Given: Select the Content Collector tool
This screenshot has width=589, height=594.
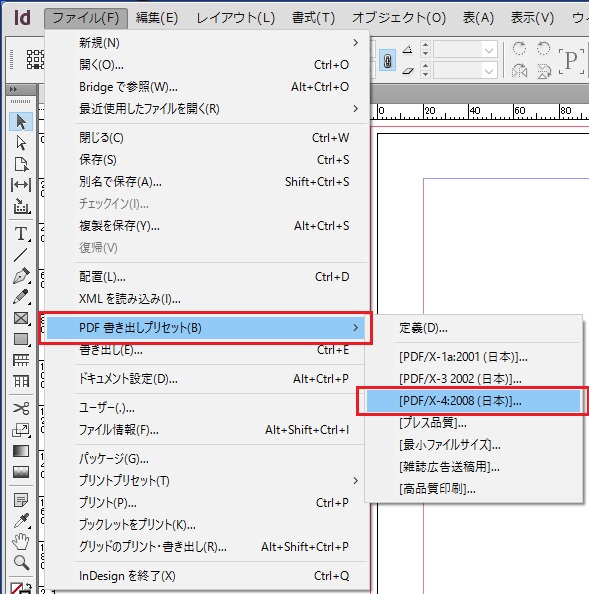Looking at the screenshot, I should point(21,206).
